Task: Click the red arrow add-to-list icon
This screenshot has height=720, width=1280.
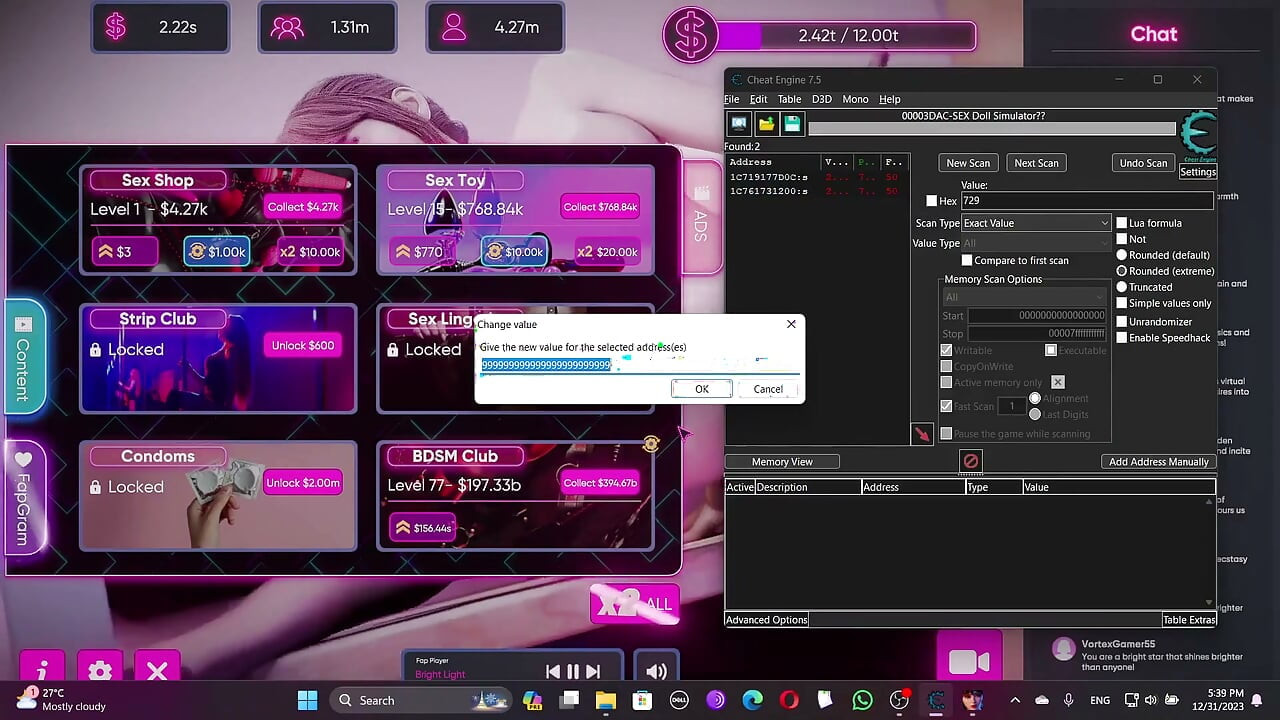Action: click(x=922, y=434)
